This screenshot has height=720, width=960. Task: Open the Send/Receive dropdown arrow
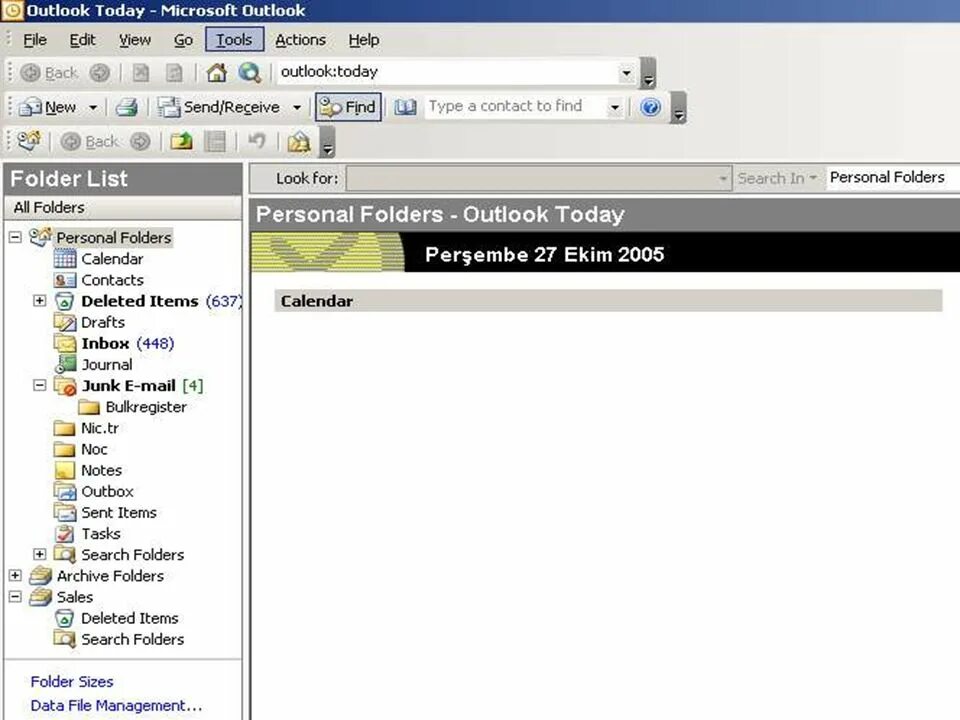click(x=297, y=108)
